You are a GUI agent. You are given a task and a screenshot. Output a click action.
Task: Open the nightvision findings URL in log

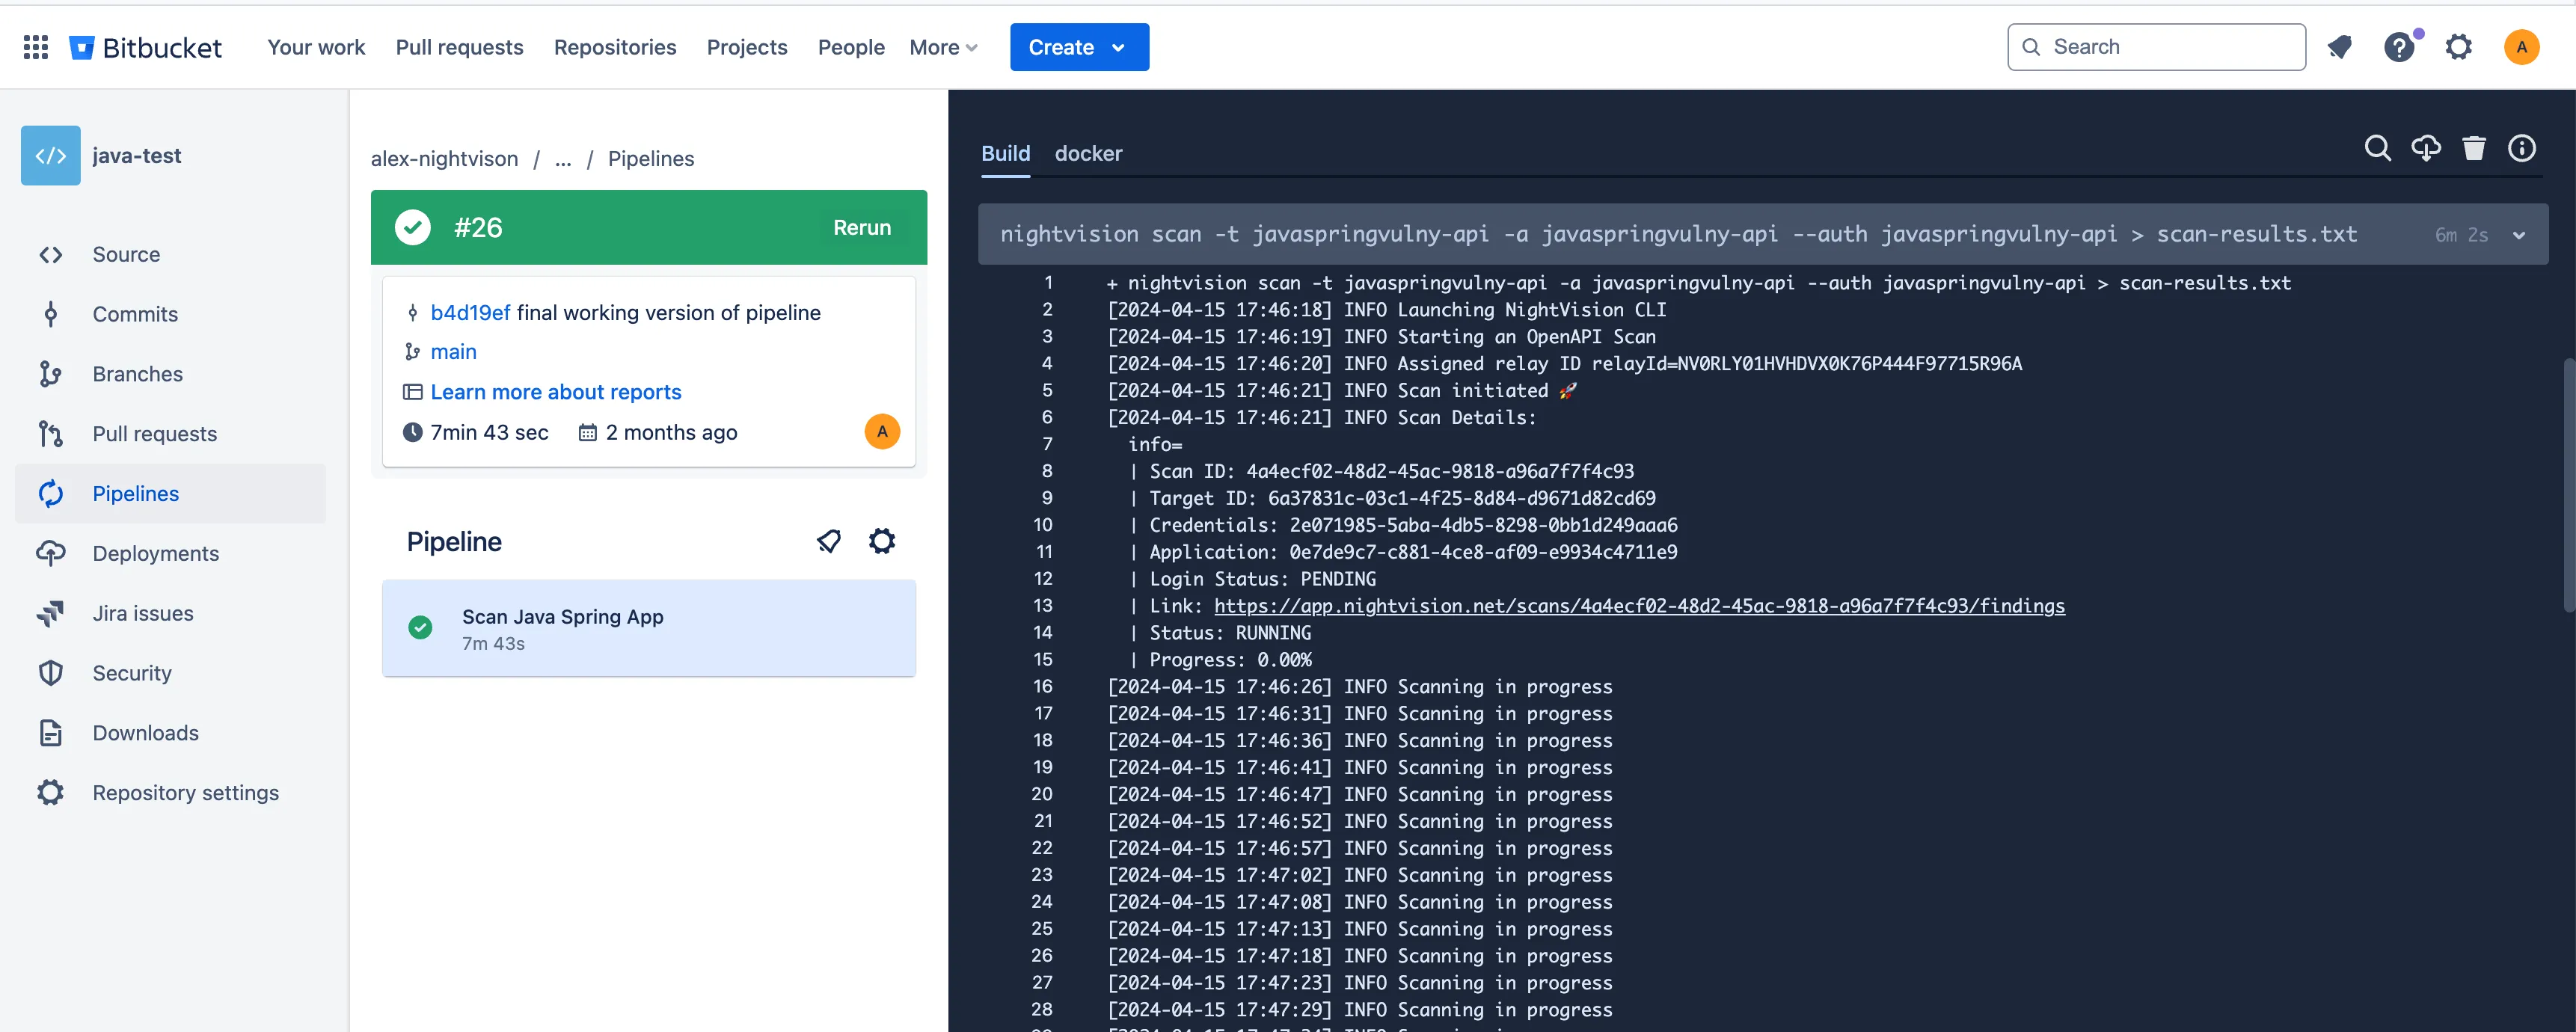pos(1639,606)
